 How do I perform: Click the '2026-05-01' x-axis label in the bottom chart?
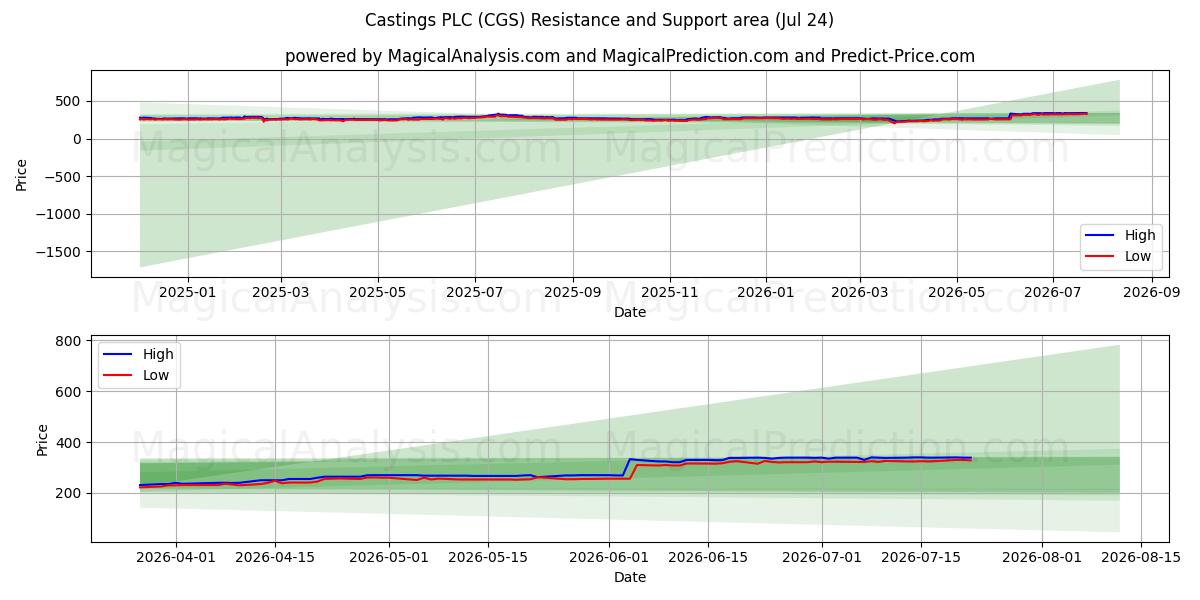coord(389,558)
